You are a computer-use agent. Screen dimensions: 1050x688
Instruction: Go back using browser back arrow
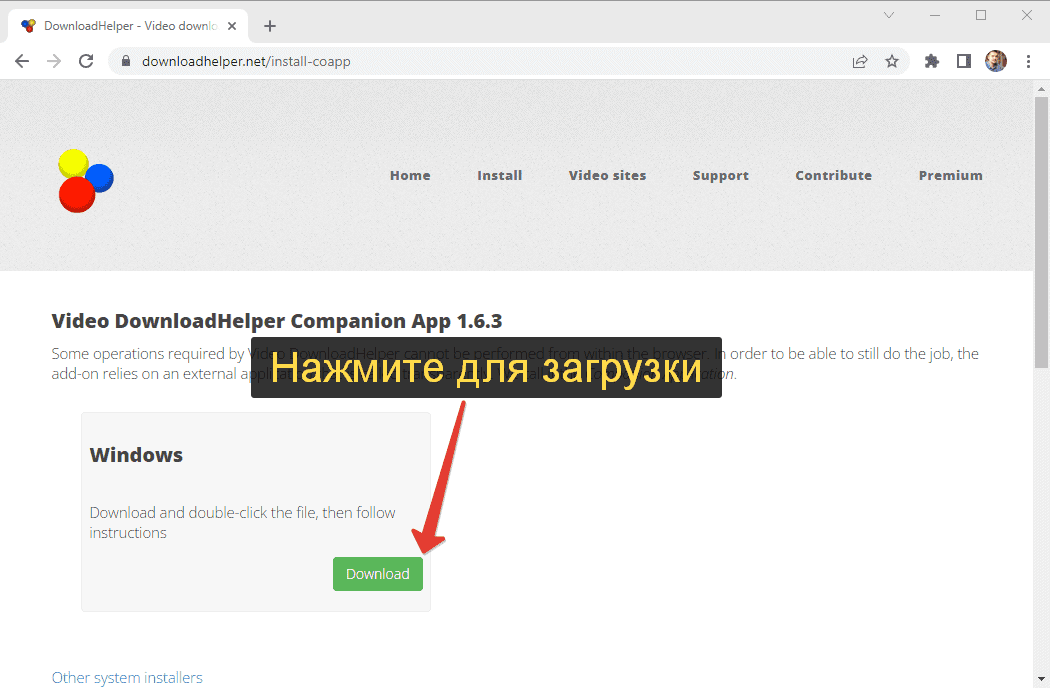point(22,61)
